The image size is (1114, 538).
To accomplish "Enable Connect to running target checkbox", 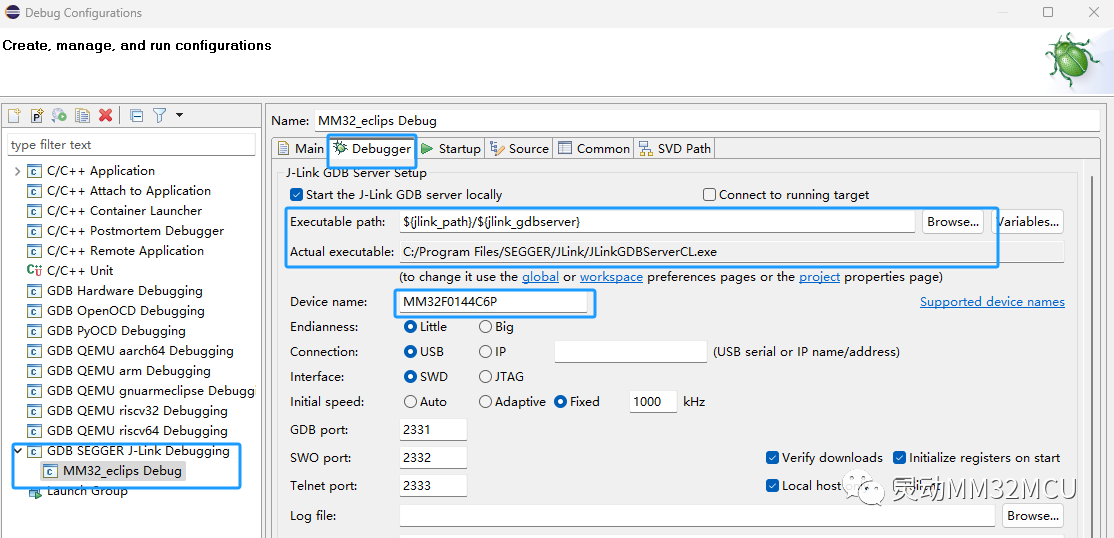I will pos(709,195).
